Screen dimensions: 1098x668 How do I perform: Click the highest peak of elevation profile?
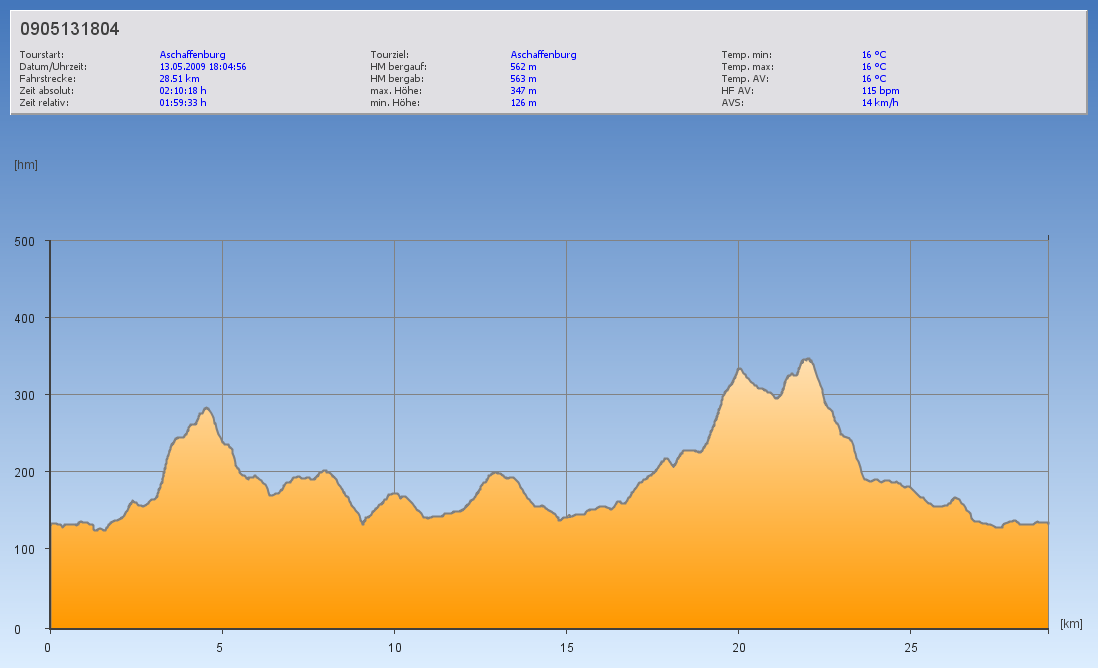807,359
